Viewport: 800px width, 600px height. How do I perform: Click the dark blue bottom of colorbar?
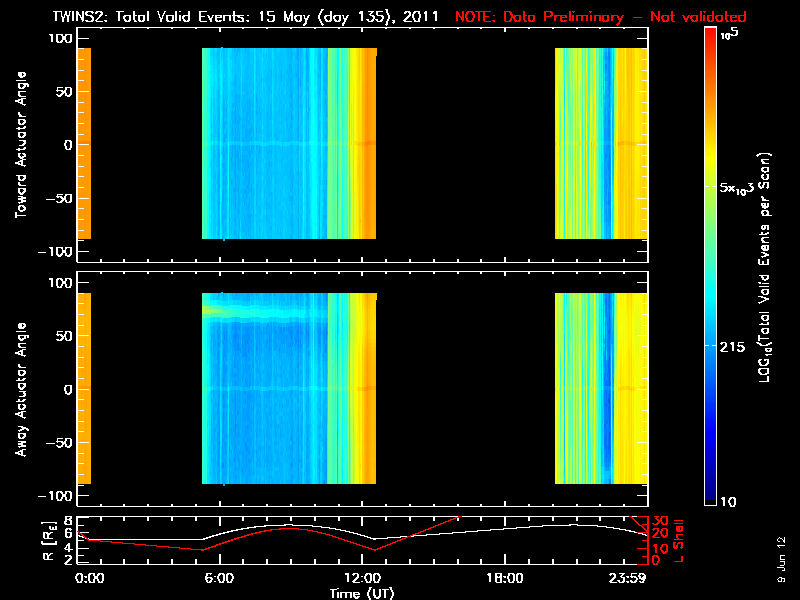710,497
